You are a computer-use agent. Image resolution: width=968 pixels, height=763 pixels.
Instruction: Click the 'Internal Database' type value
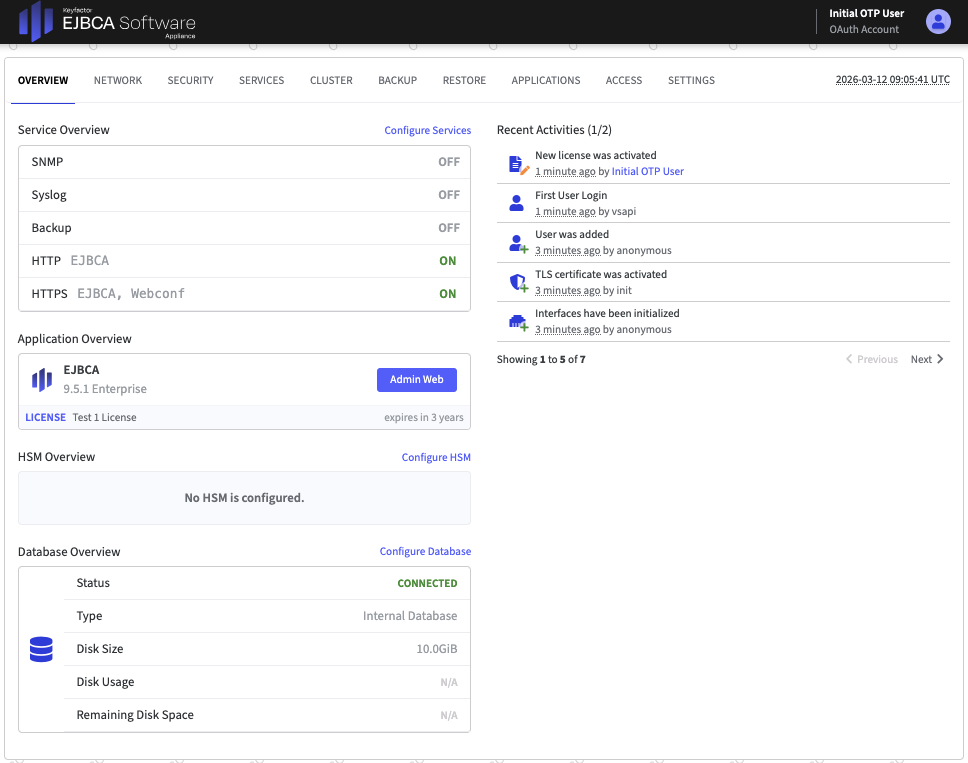coord(410,616)
